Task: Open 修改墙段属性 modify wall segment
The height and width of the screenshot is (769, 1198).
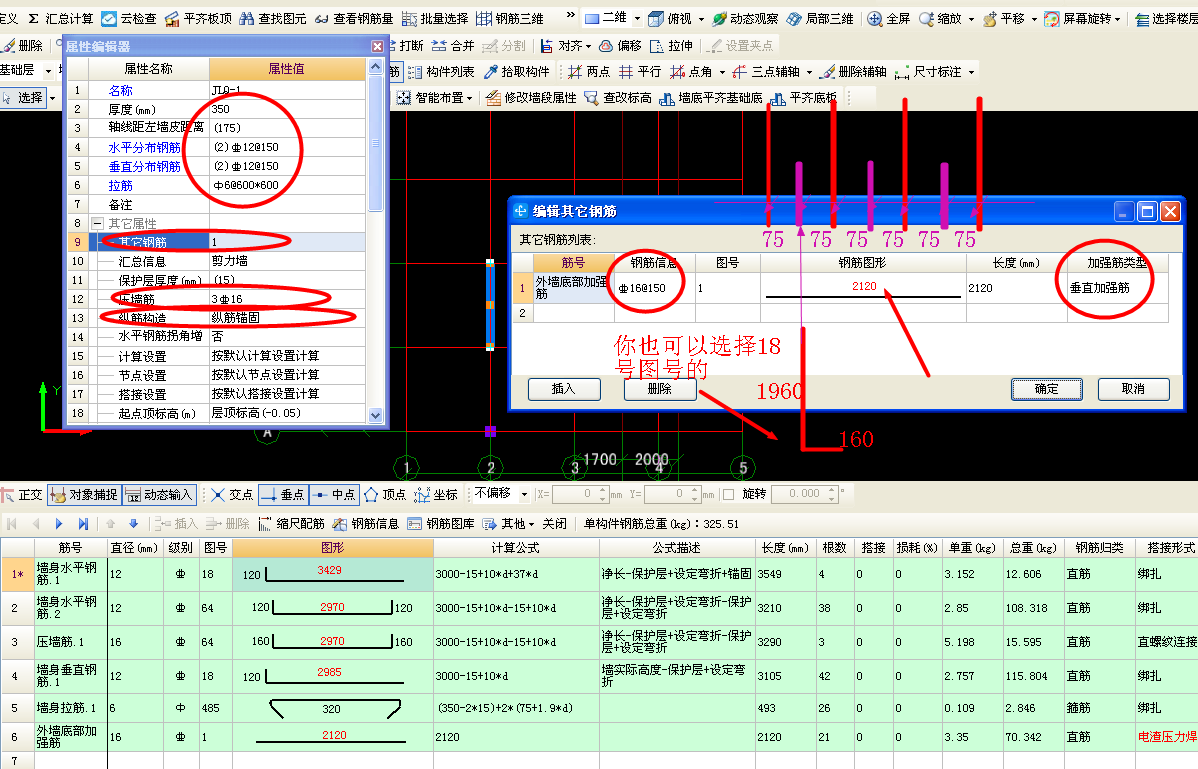Action: click(x=531, y=98)
